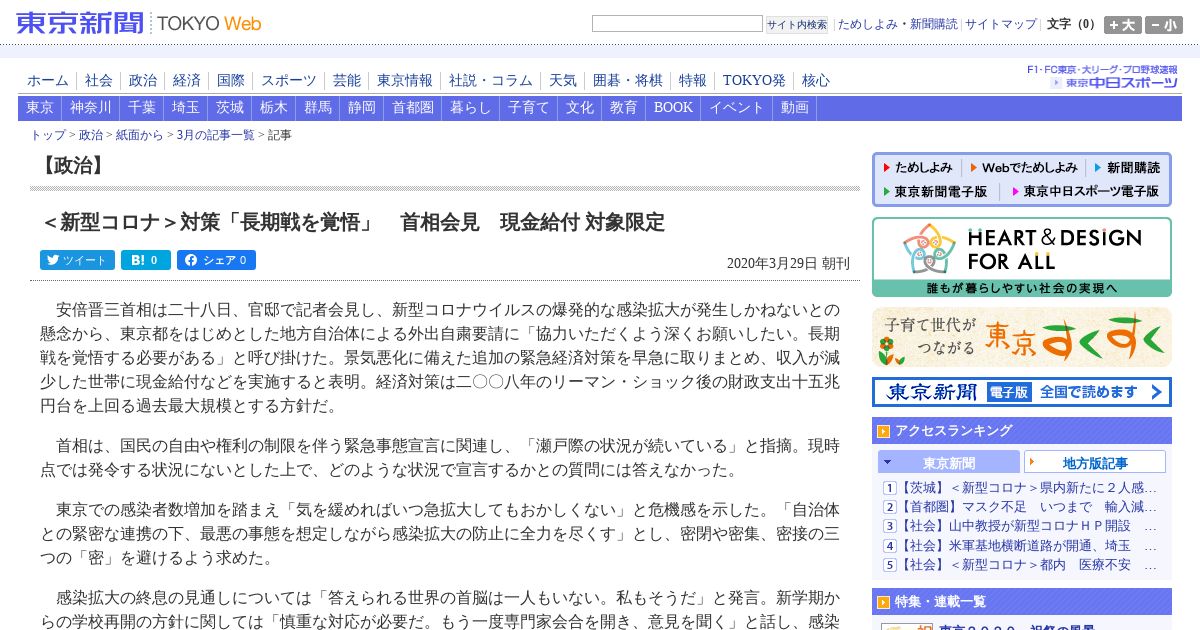Switch ranking to 地方版記事 tab

pyautogui.click(x=1095, y=462)
